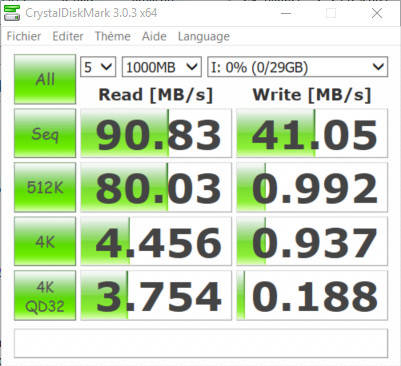Viewport: 401px width, 366px height.
Task: Run the Seq sequential test
Action: click(45, 133)
